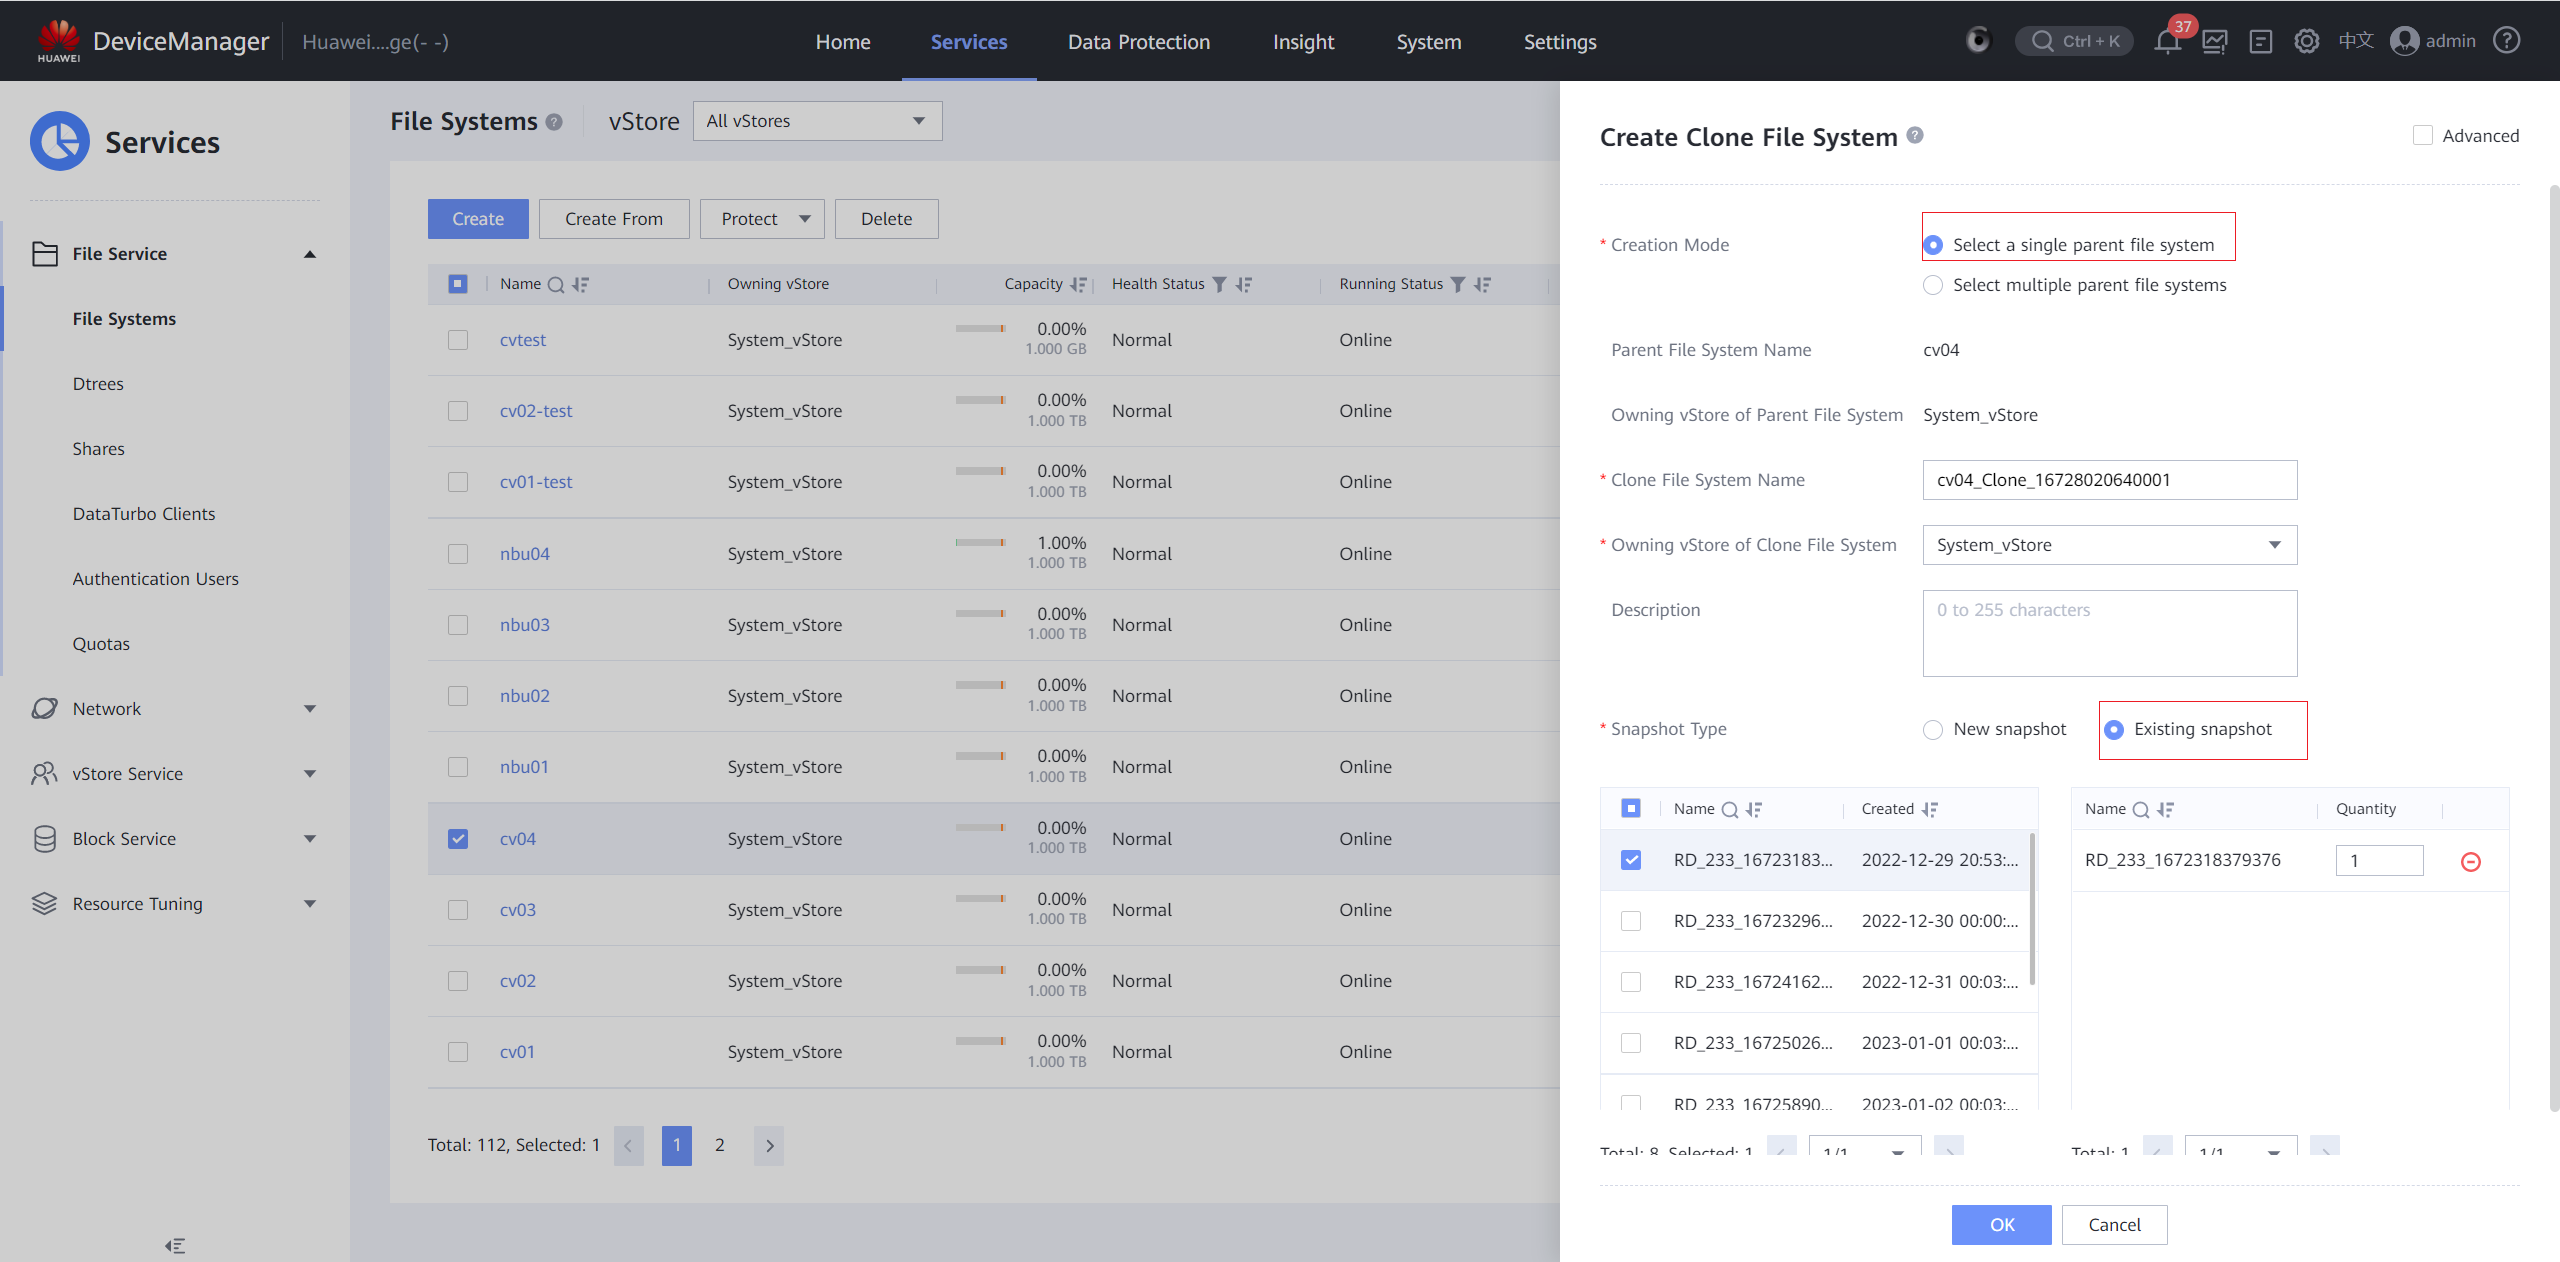
Task: Check the cv03 file system row checkbox
Action: pos(458,910)
